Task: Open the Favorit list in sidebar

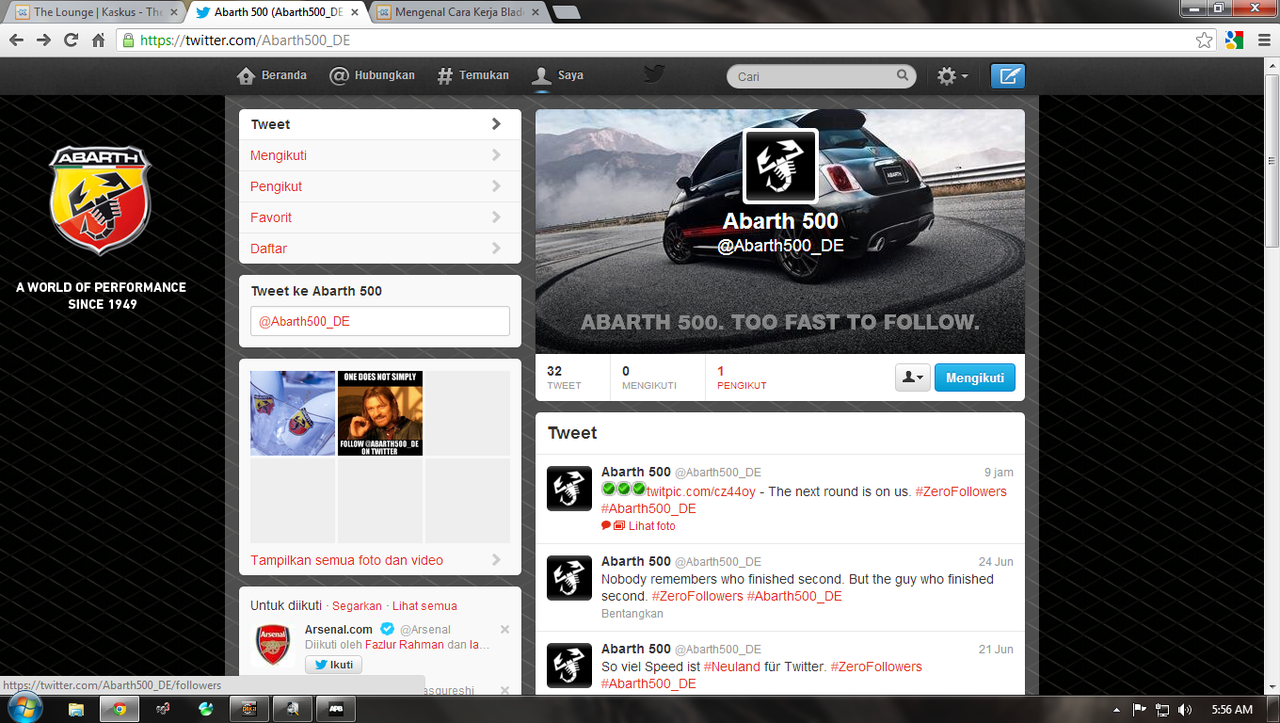Action: (x=379, y=217)
